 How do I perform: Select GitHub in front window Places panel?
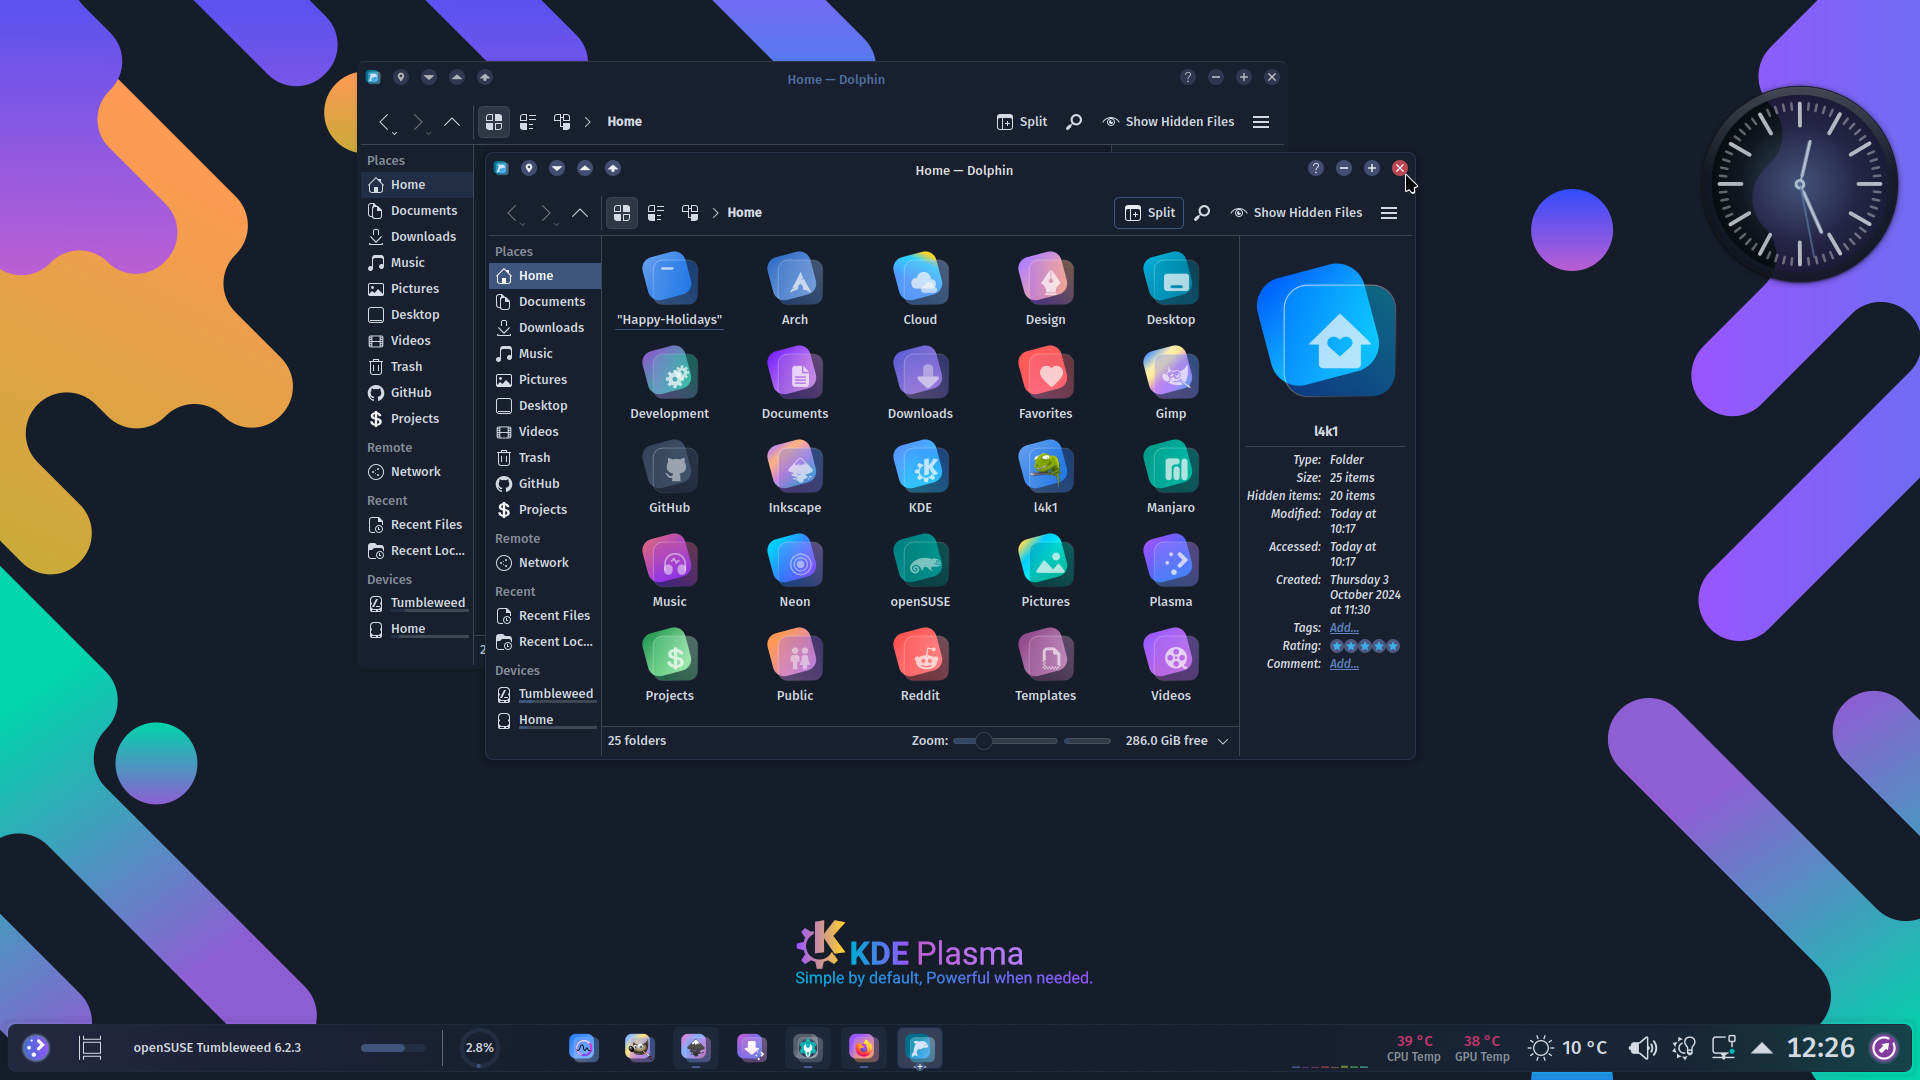click(545, 484)
